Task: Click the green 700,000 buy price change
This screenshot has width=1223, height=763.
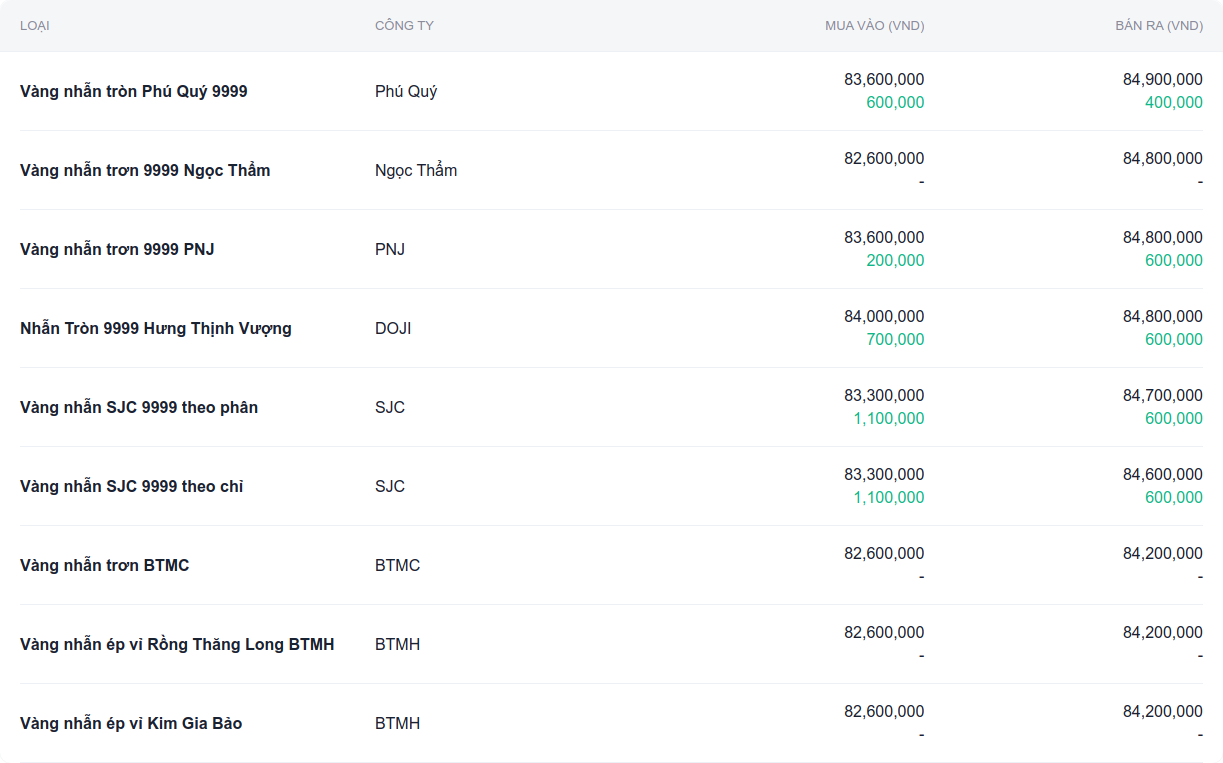Action: [895, 340]
